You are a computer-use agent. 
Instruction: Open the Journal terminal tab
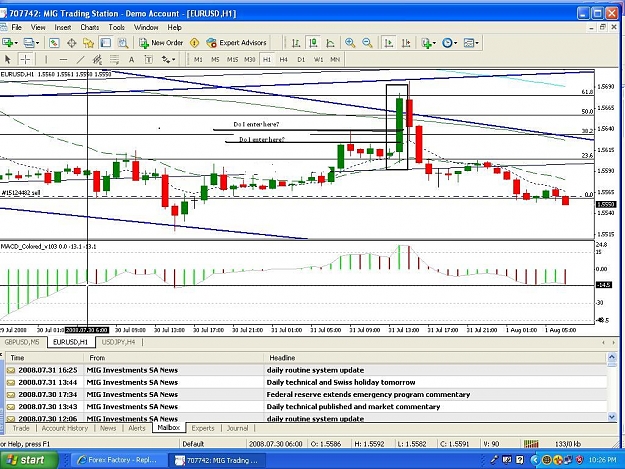pos(237,428)
